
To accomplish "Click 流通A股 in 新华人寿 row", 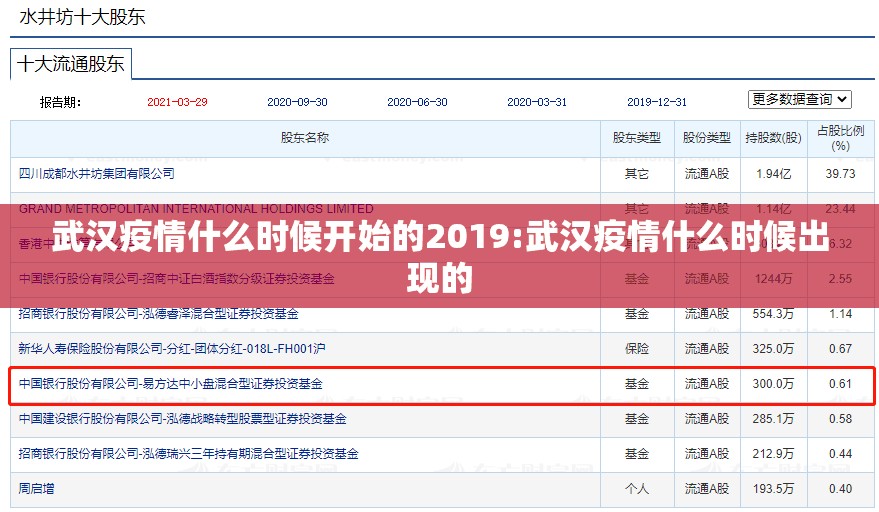I will coord(707,349).
